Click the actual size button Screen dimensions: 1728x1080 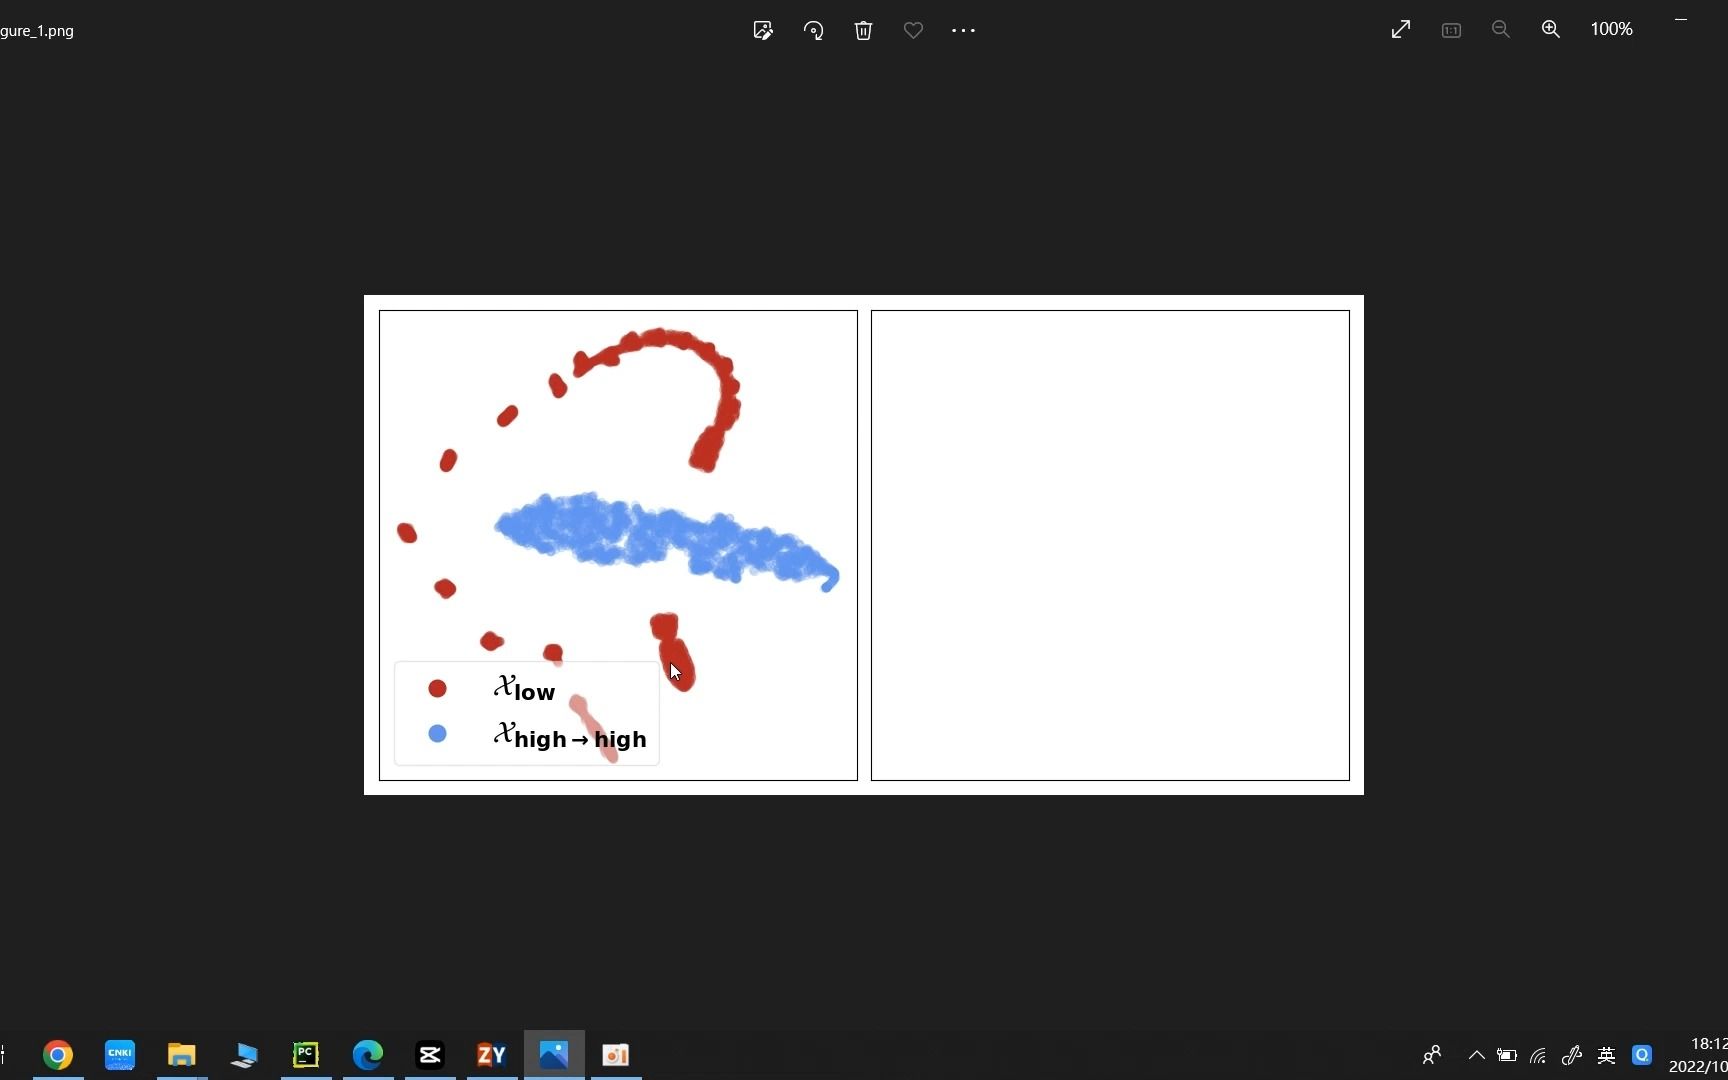pos(1451,30)
